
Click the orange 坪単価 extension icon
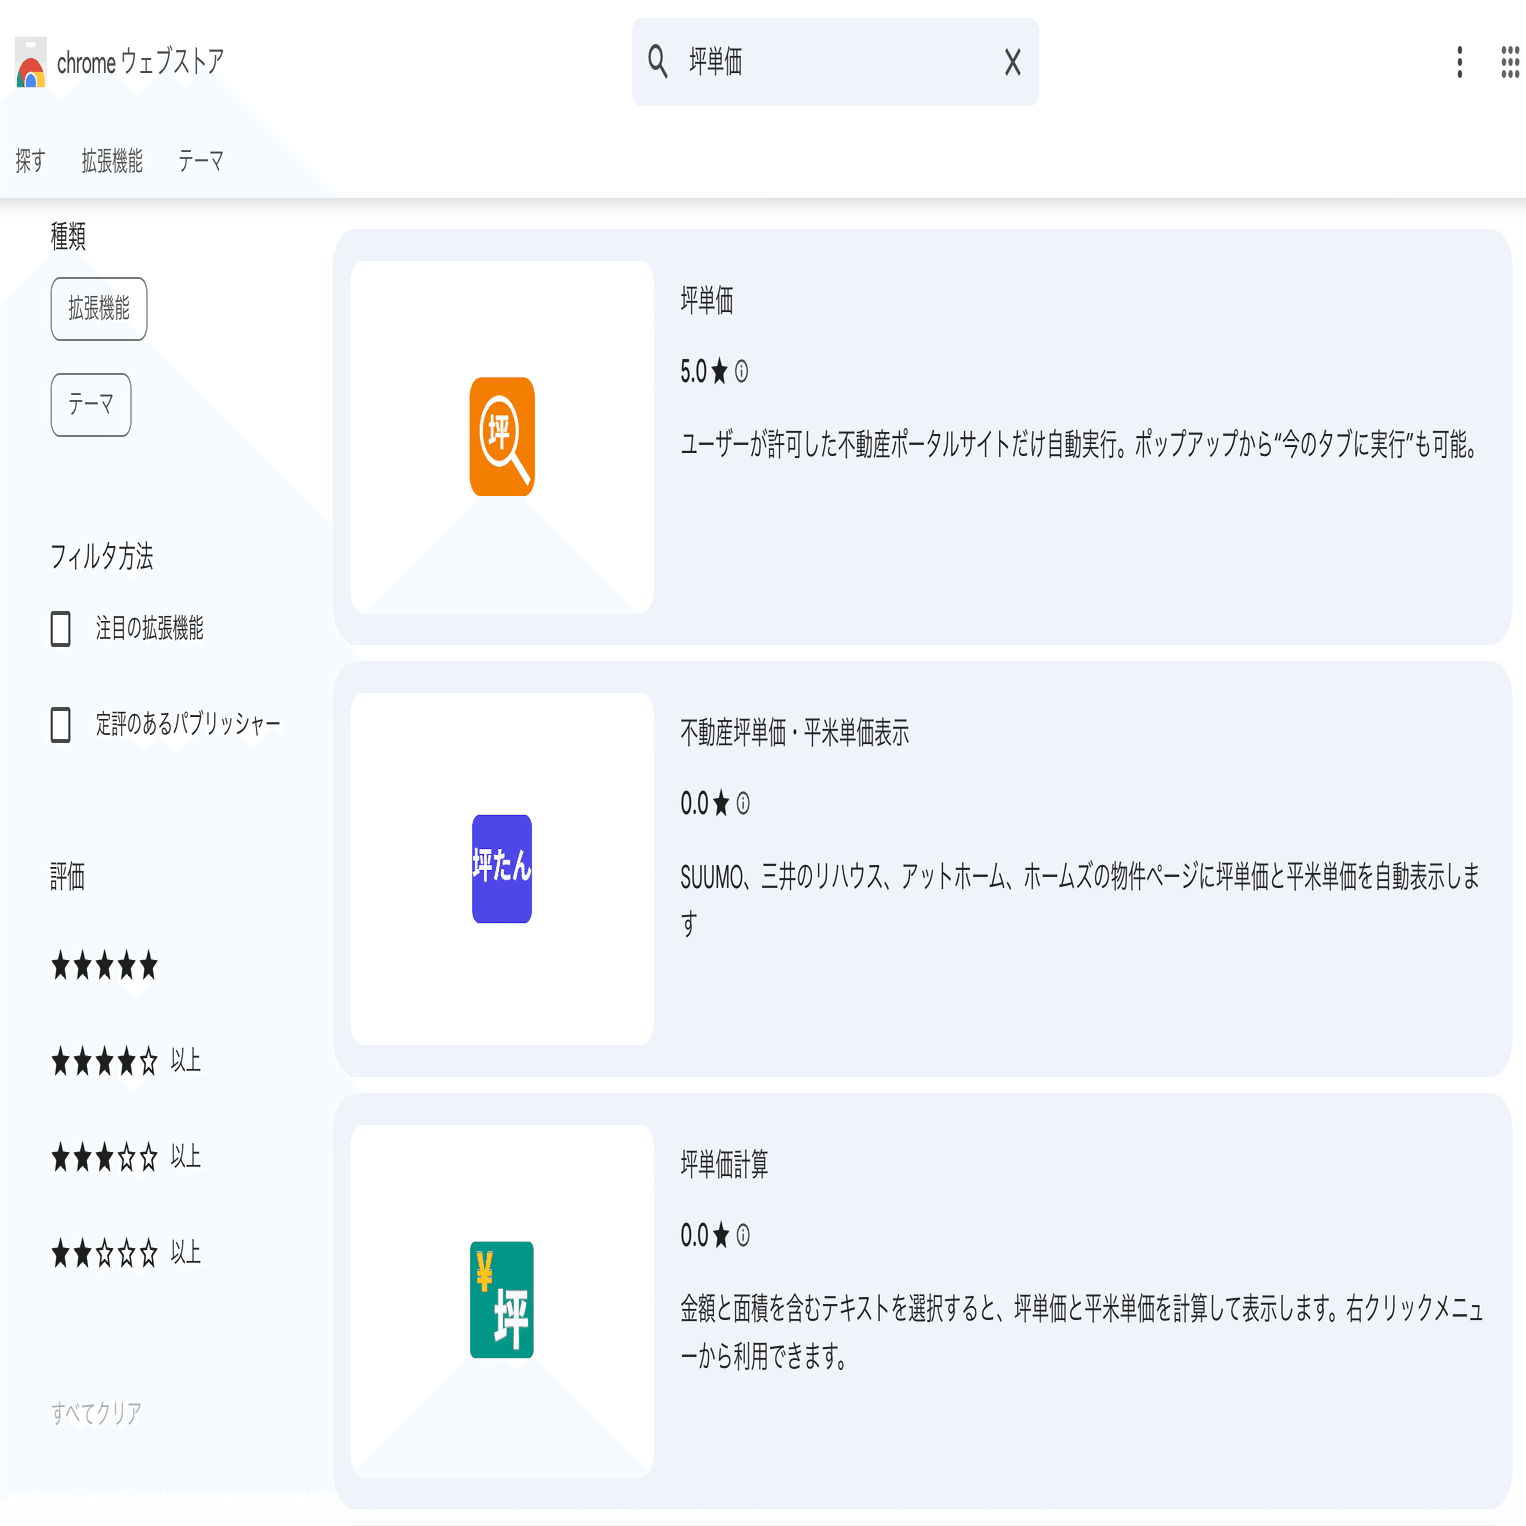click(502, 437)
